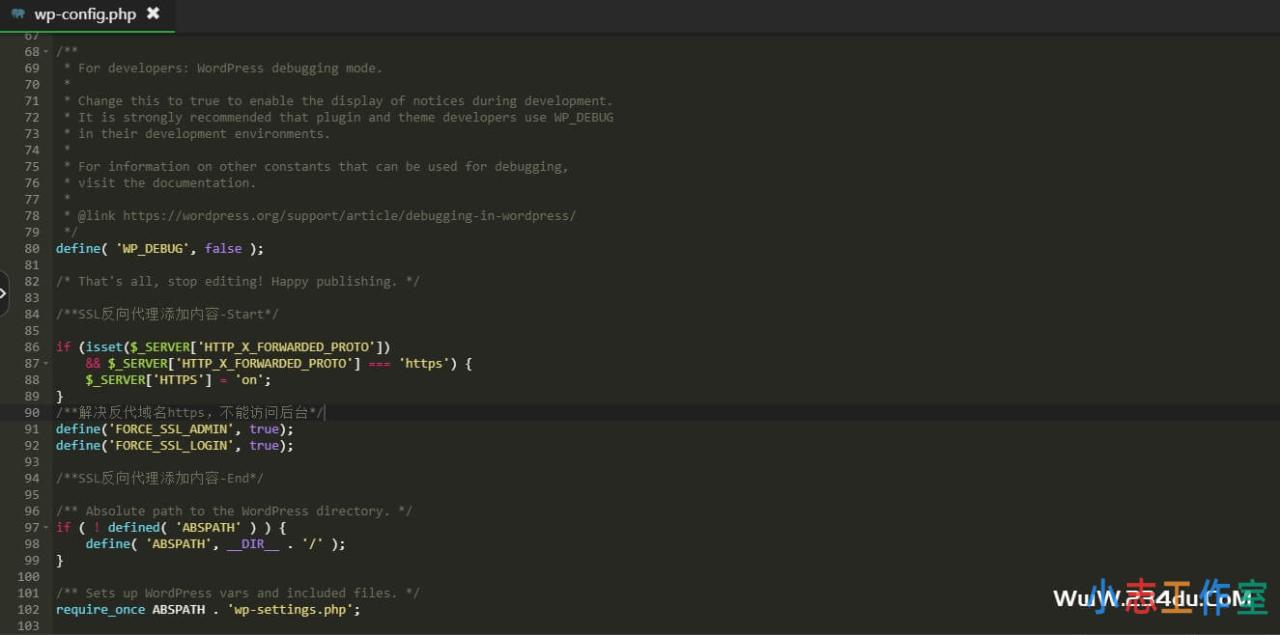
Task: Collapse the comment block at line 68
Action: pos(46,52)
